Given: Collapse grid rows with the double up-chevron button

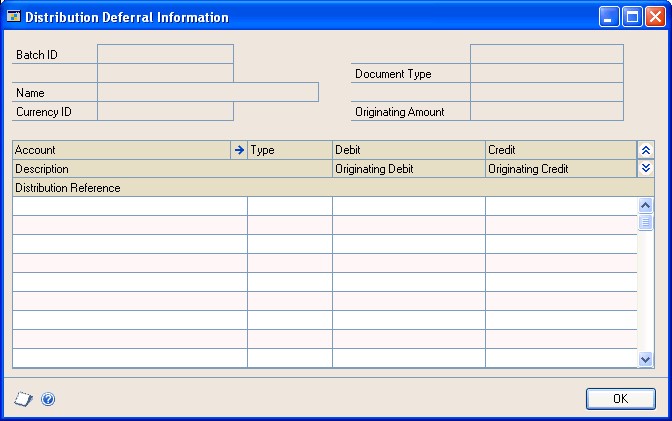Looking at the screenshot, I should 645,150.
